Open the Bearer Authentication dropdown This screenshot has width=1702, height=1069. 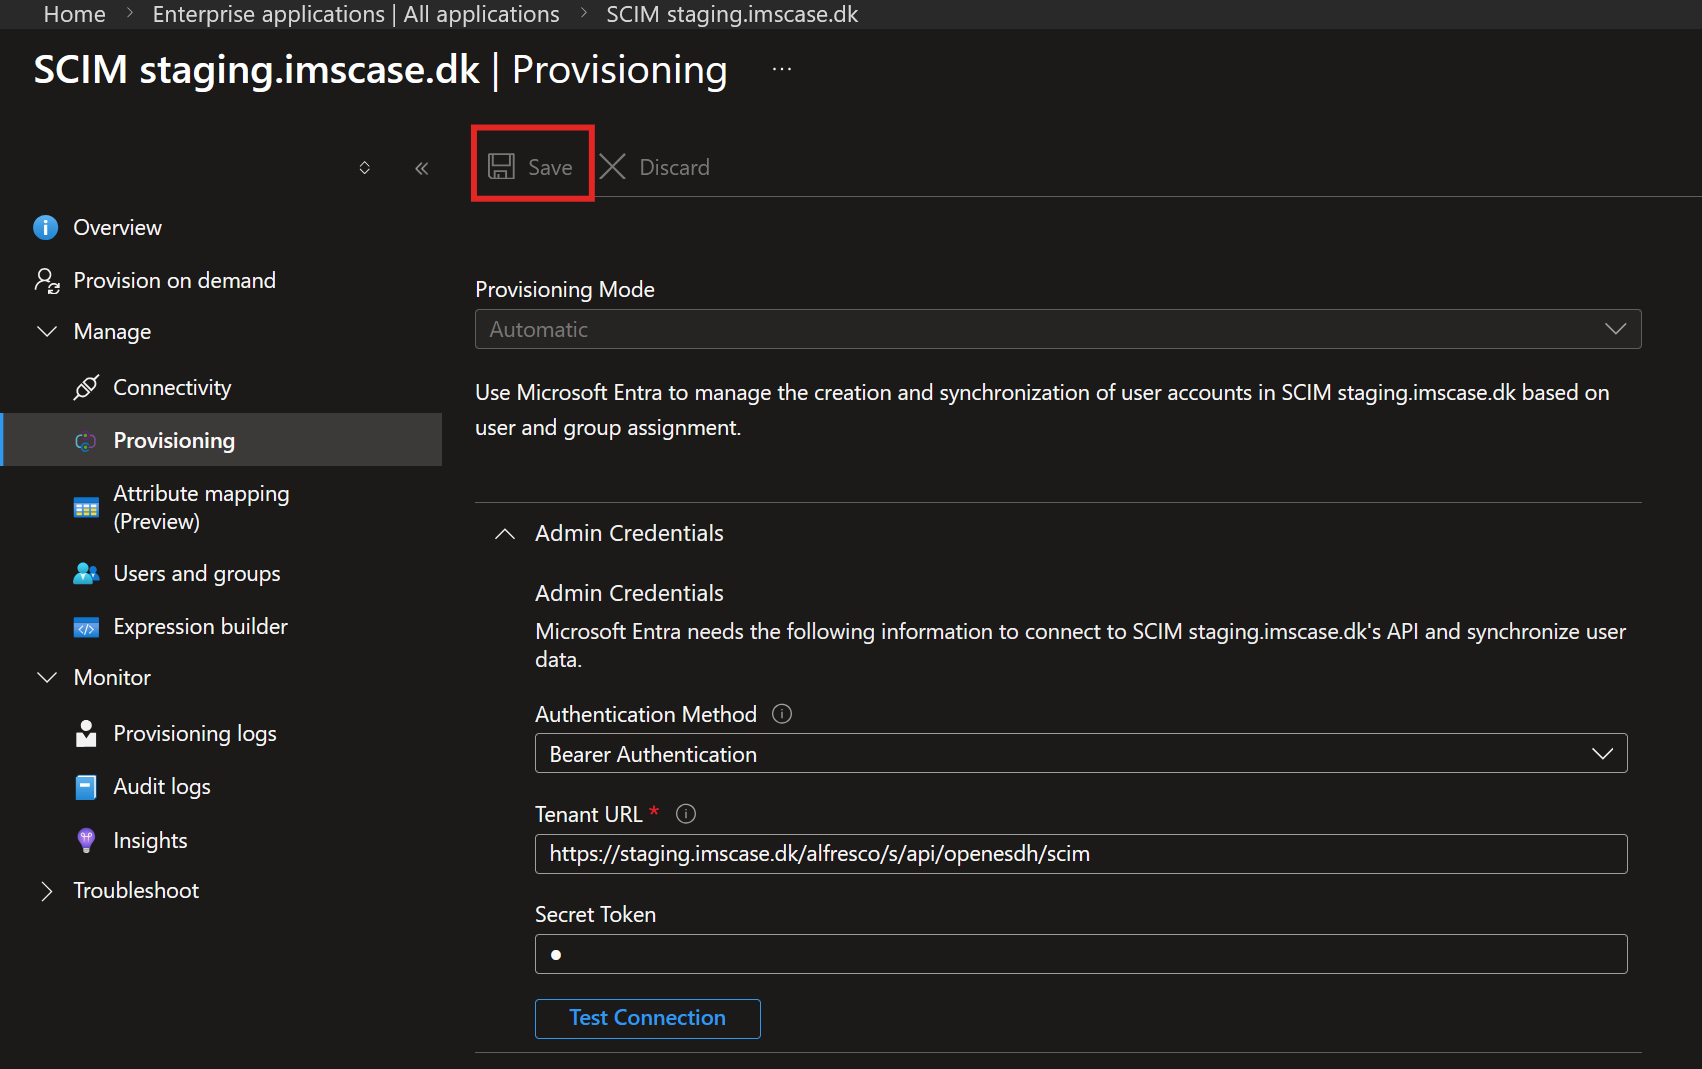[x=1081, y=753]
